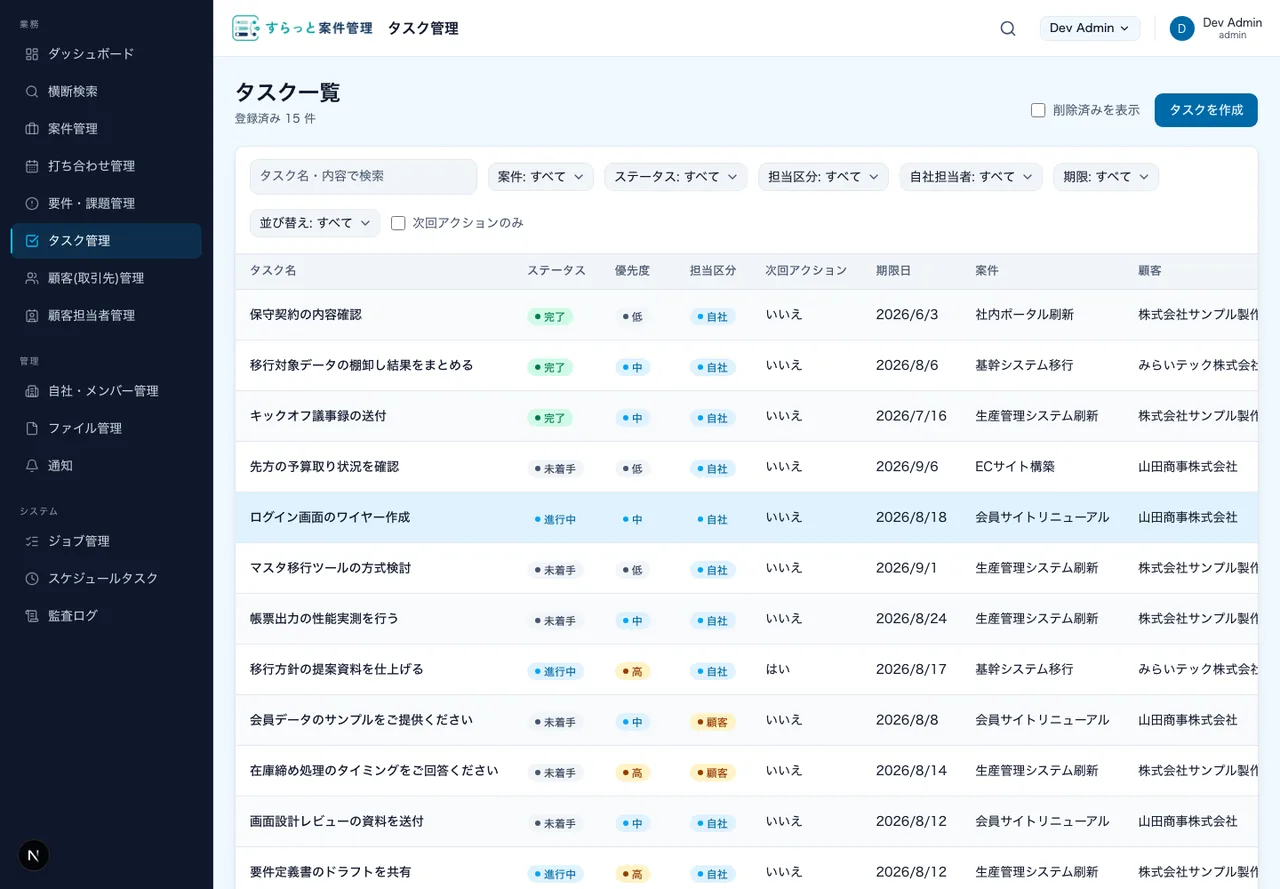
Task: Click the round N badge at bottom left
Action: 34,855
